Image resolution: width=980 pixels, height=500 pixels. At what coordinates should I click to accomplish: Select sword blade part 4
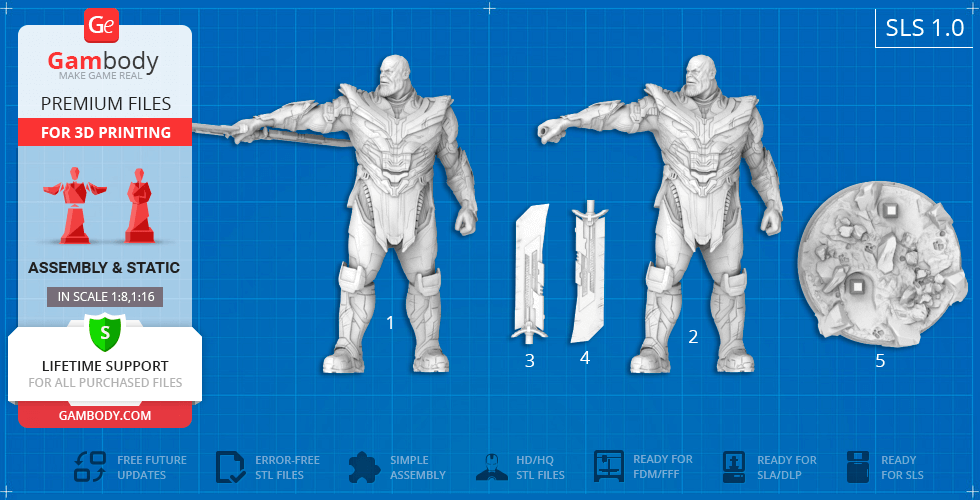[588, 271]
